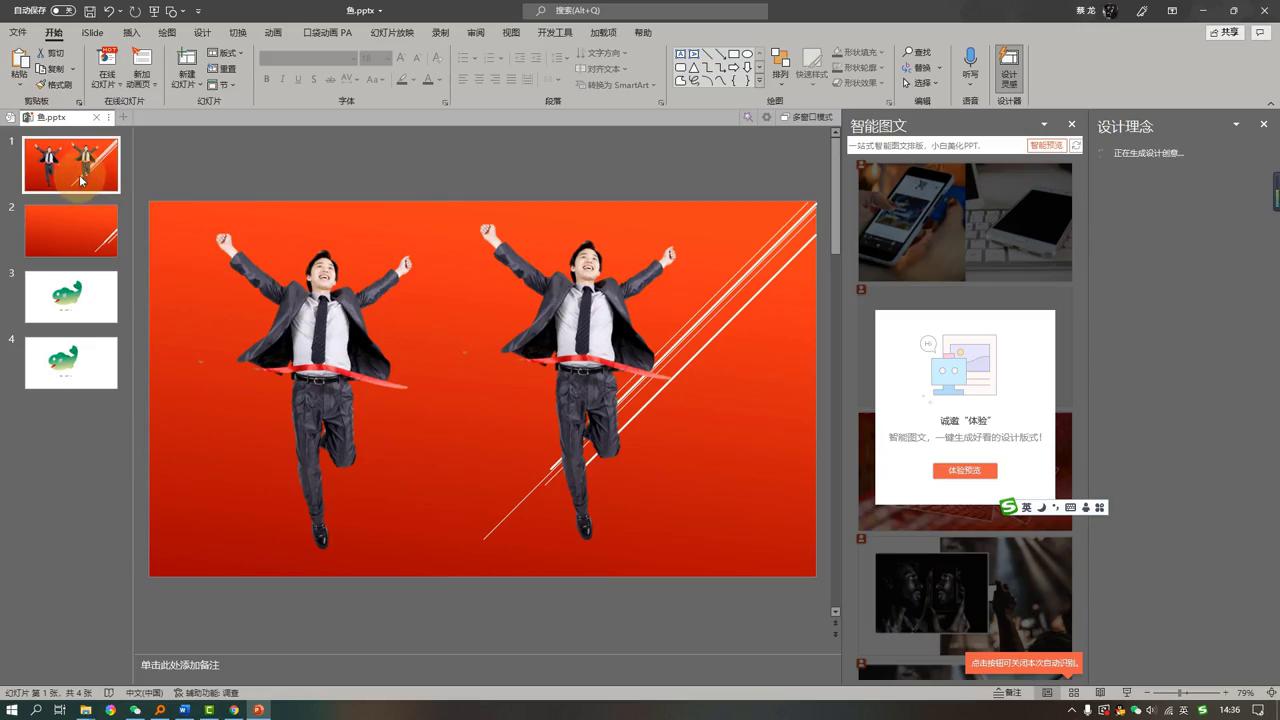Click the Save icon in quick access toolbar
Image resolution: width=1280 pixels, height=720 pixels.
pyautogui.click(x=90, y=11)
